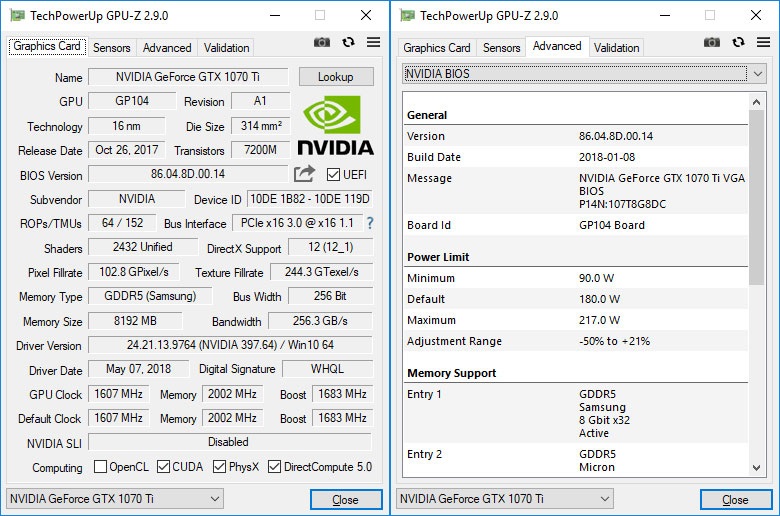Click the GPU-Z app icon in the left title bar
Screen dimensions: 780x516
point(17,15)
